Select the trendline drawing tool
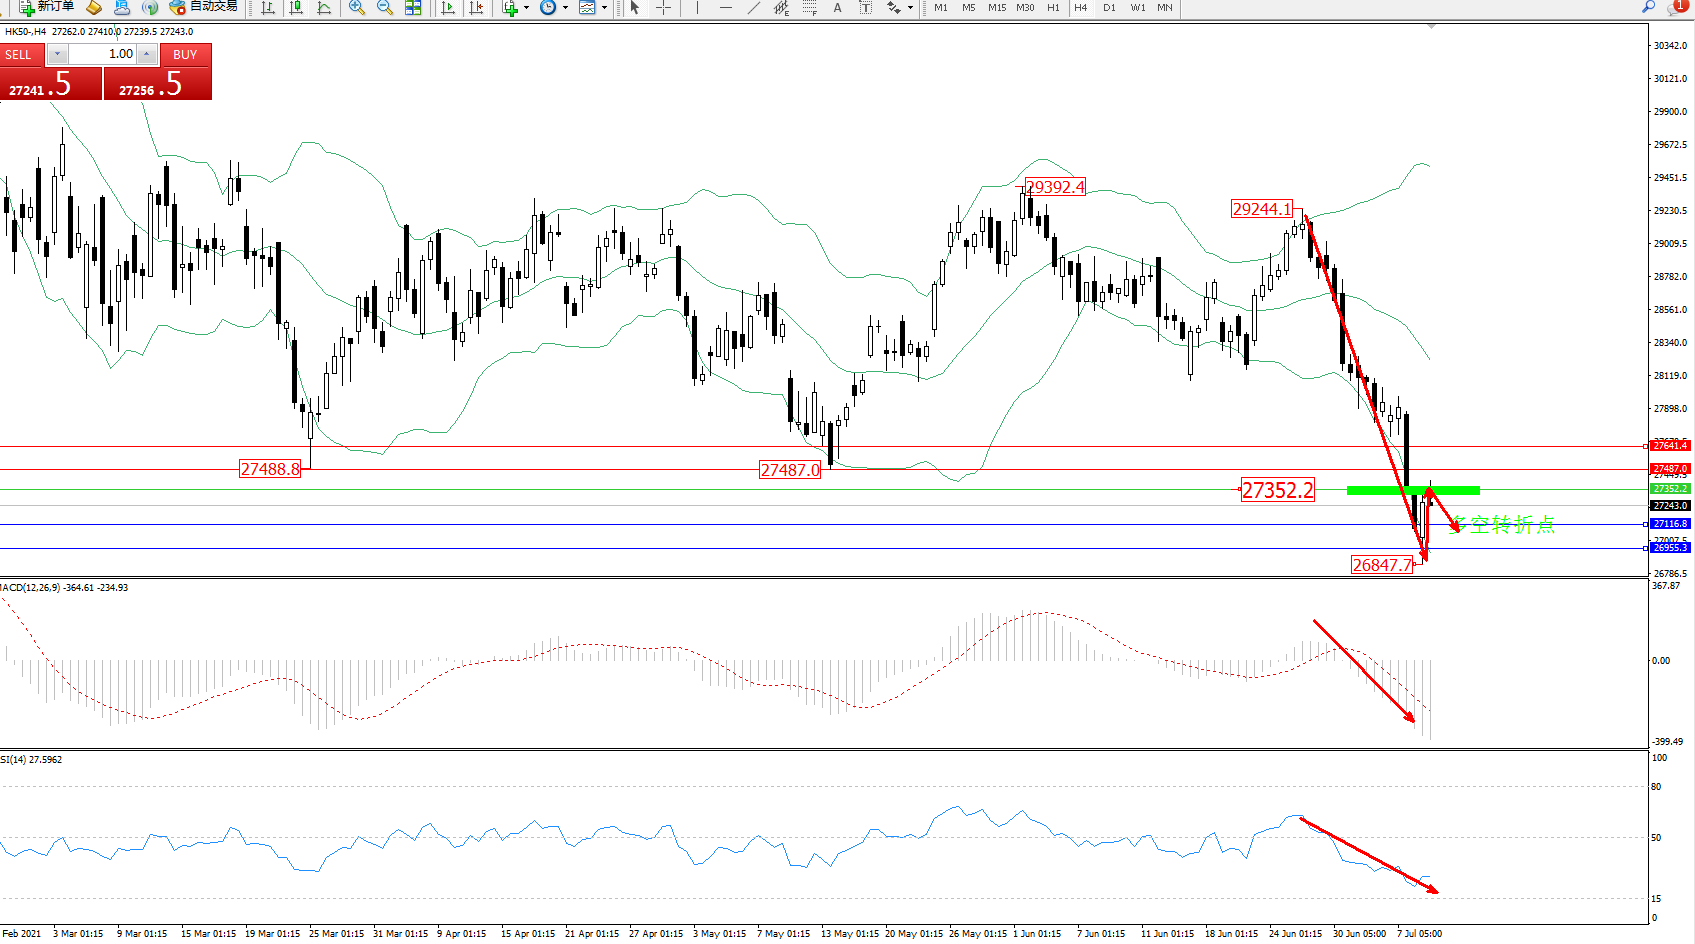This screenshot has width=1695, height=944. (753, 8)
